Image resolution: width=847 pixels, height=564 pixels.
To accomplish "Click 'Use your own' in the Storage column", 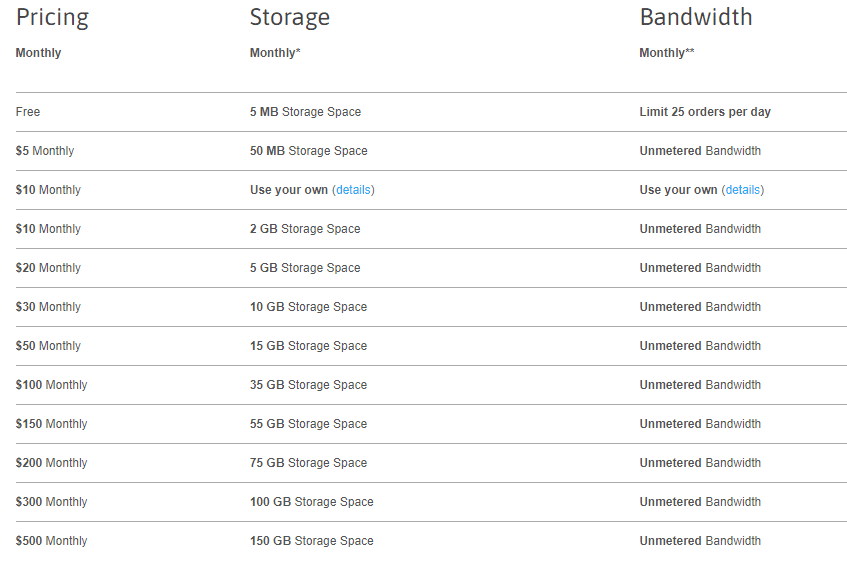I will click(289, 190).
